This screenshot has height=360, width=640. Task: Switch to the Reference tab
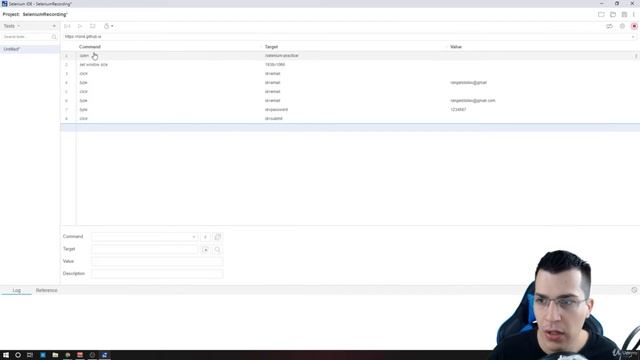[47, 290]
